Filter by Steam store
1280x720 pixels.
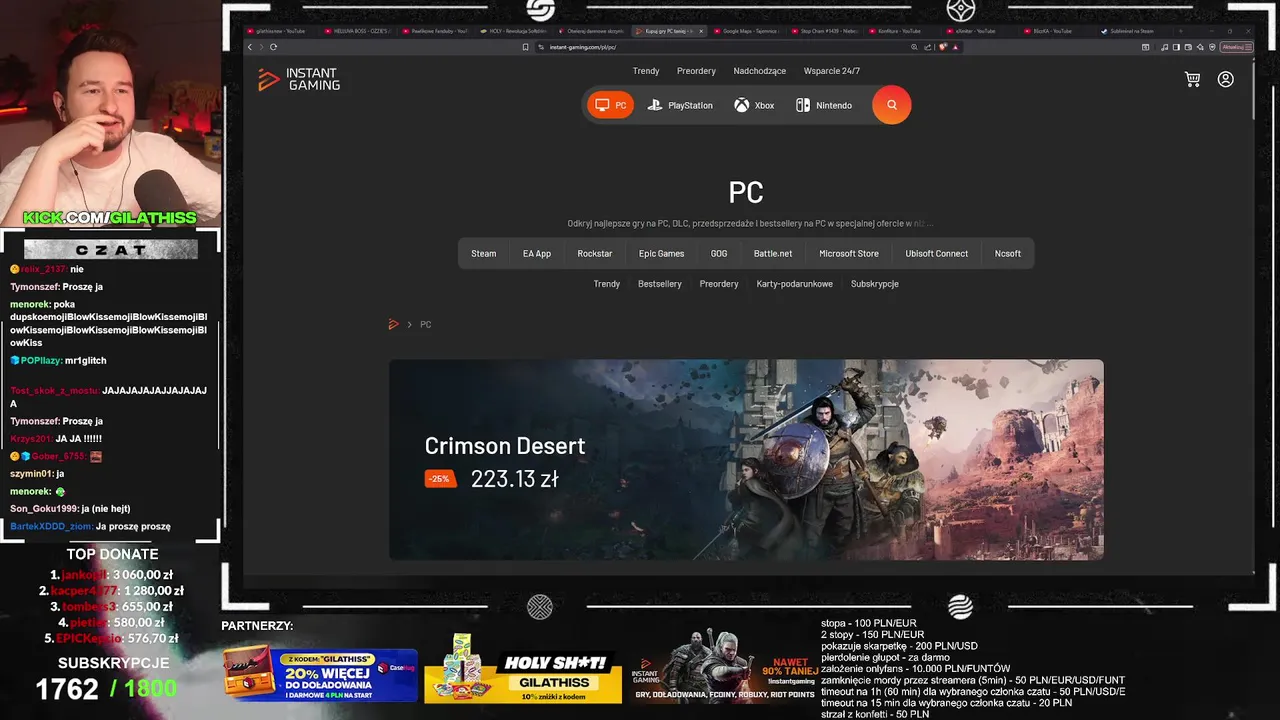pos(484,254)
